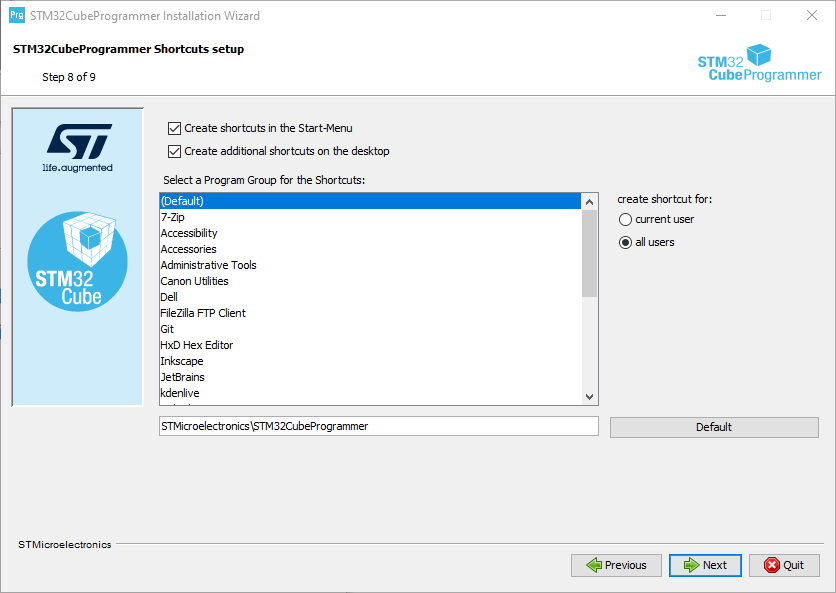
Task: Click the ST life.augmented logo
Action: pos(77,147)
